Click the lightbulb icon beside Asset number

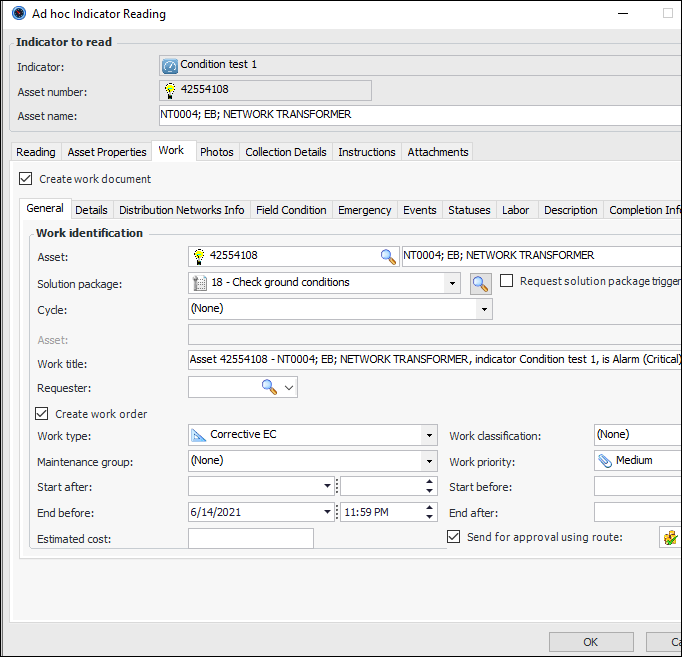pyautogui.click(x=170, y=91)
